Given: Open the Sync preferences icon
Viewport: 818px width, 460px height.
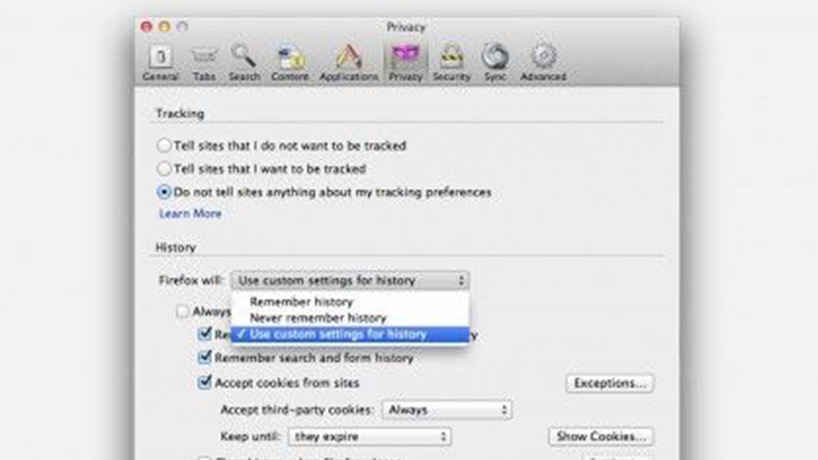Looking at the screenshot, I should coord(495,61).
